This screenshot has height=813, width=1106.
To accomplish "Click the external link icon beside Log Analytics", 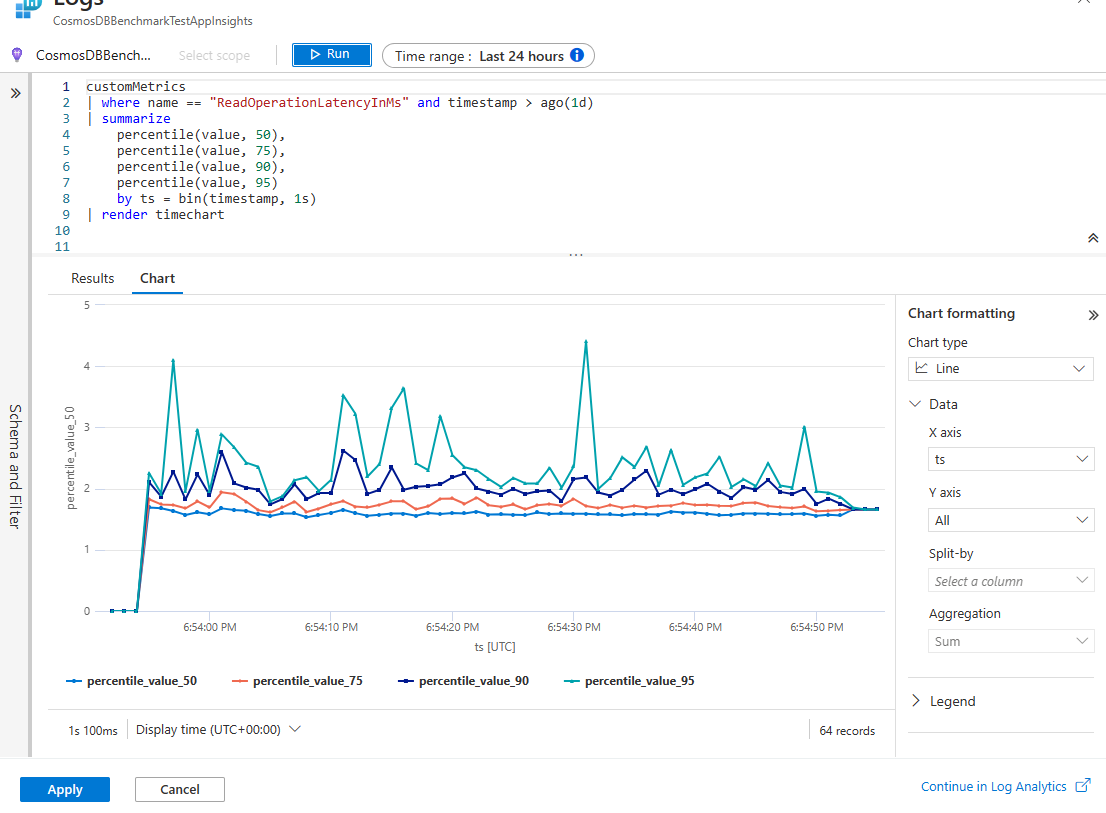I will 1083,786.
